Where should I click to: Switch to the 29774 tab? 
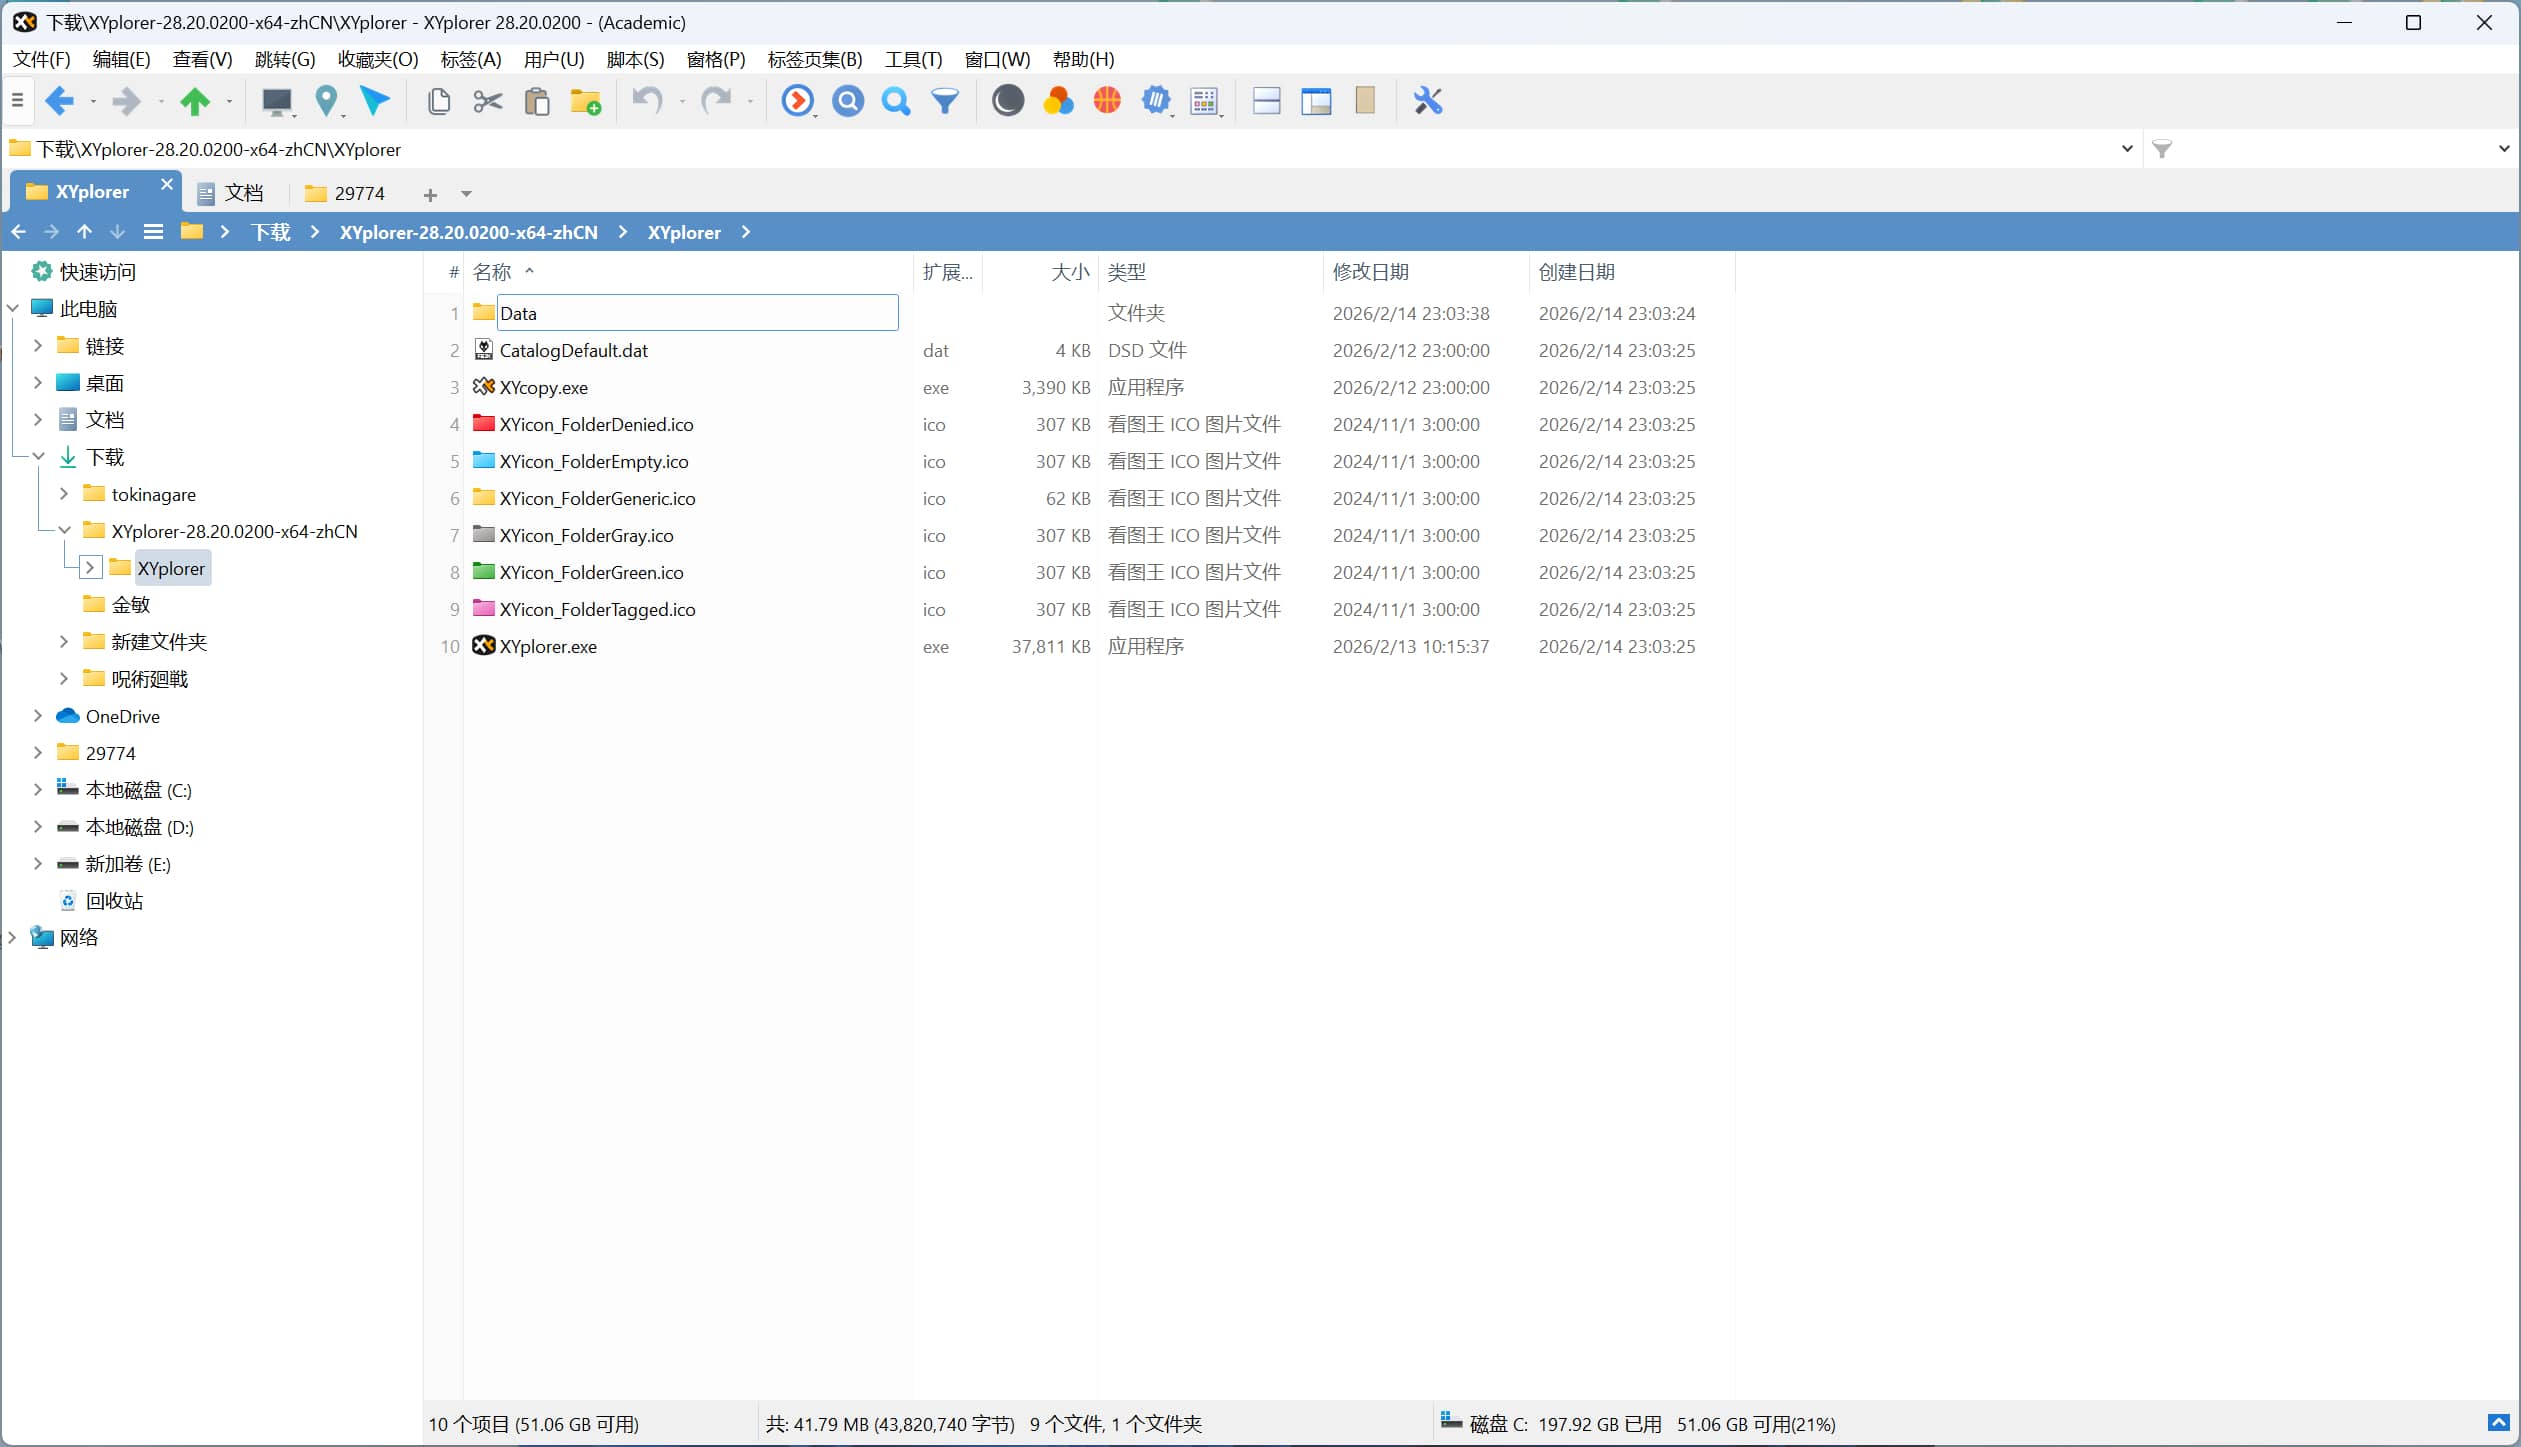click(346, 193)
